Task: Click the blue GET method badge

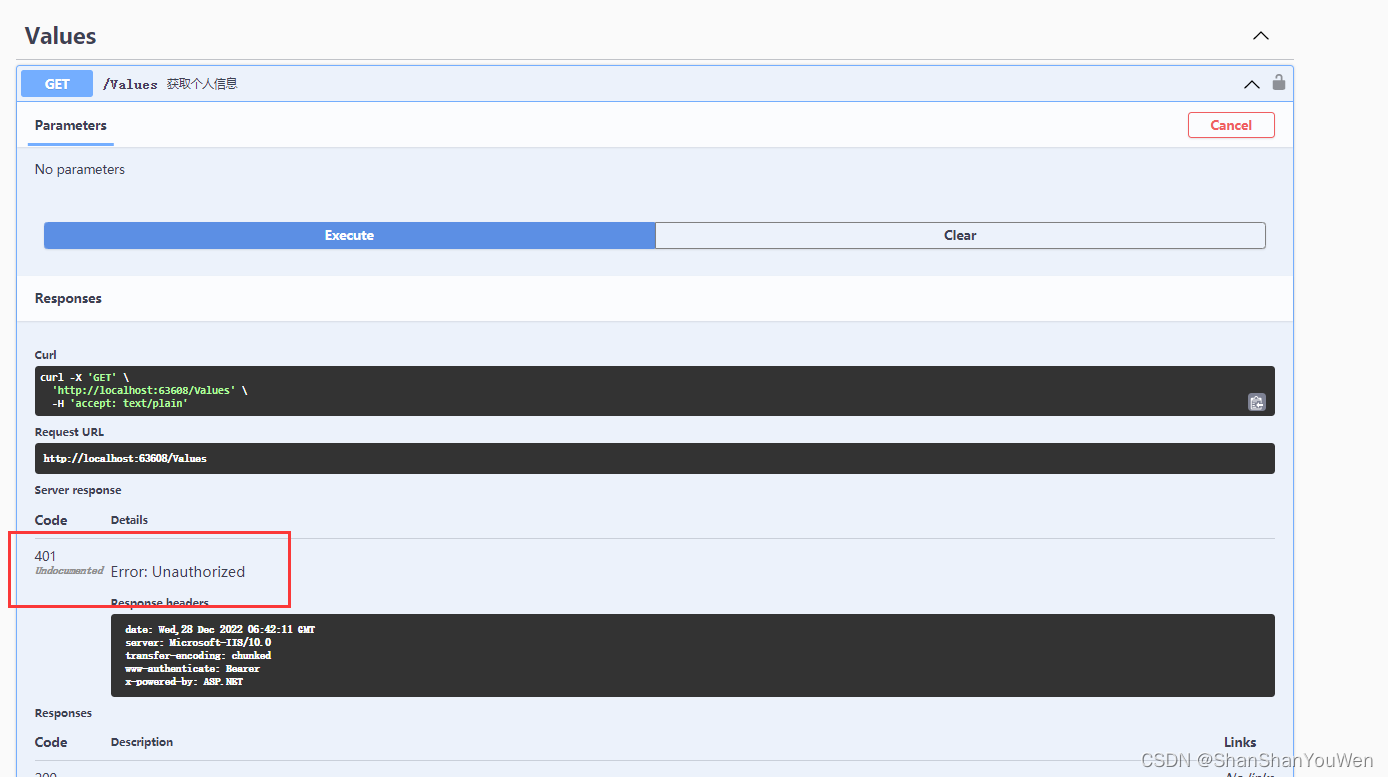Action: 56,83
